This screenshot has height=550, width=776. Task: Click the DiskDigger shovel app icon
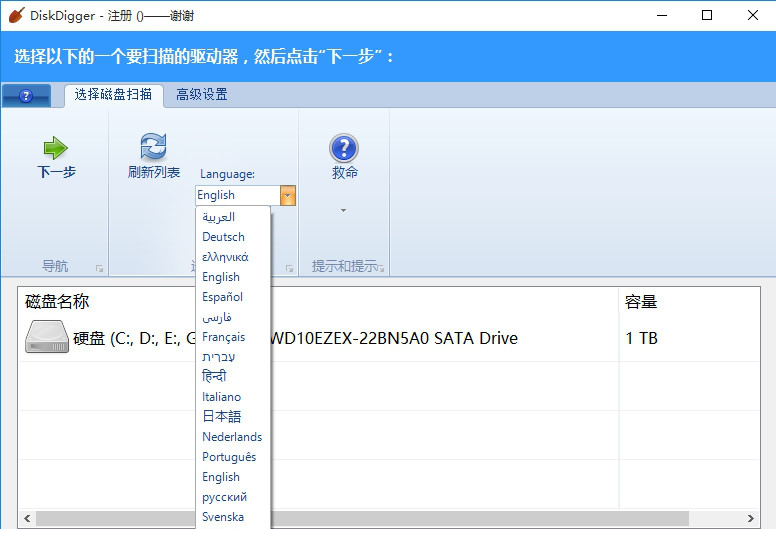[16, 15]
